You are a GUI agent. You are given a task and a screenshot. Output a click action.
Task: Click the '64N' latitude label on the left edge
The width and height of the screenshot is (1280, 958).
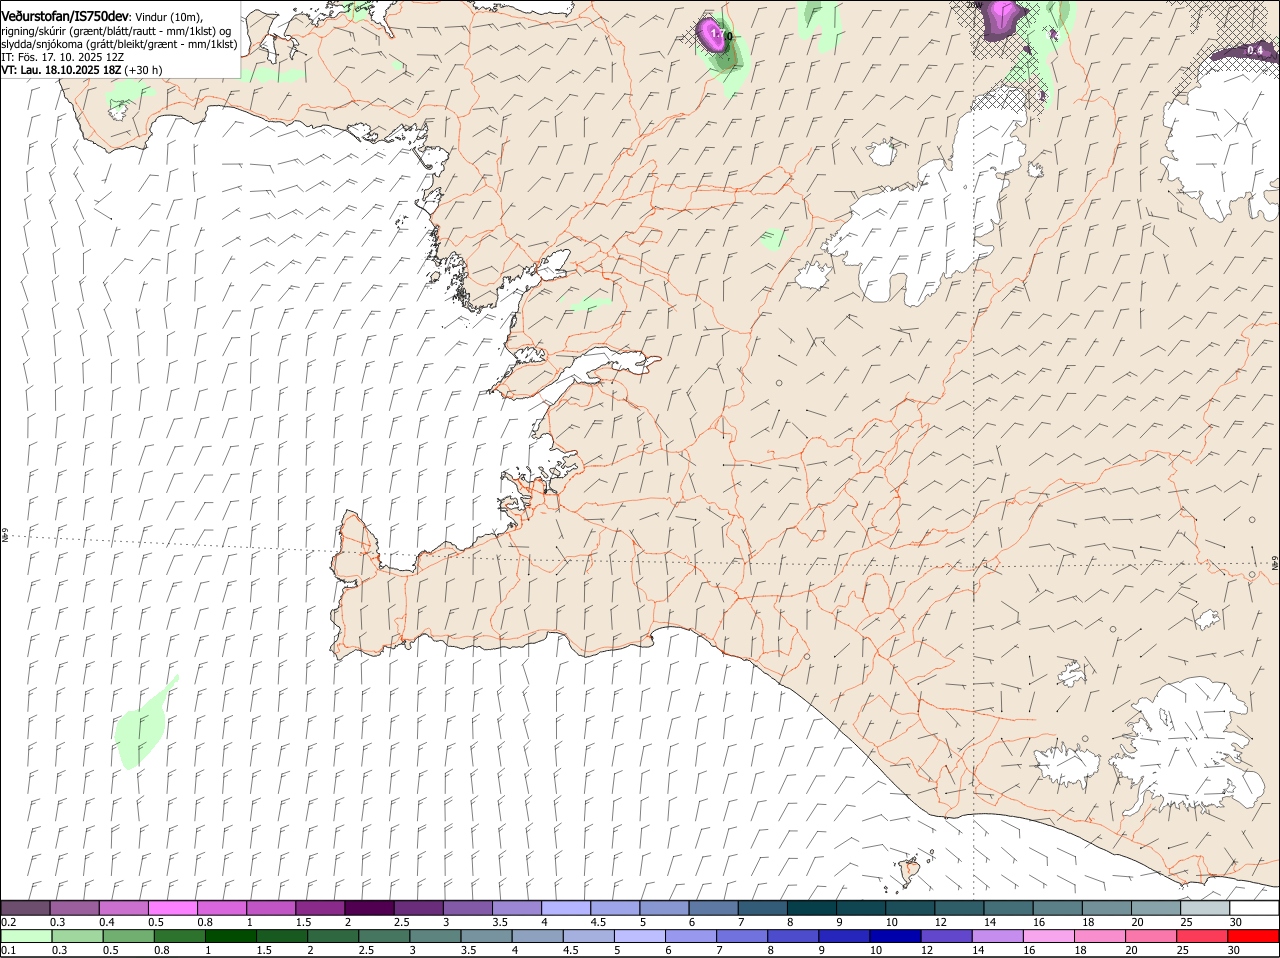click(5, 537)
